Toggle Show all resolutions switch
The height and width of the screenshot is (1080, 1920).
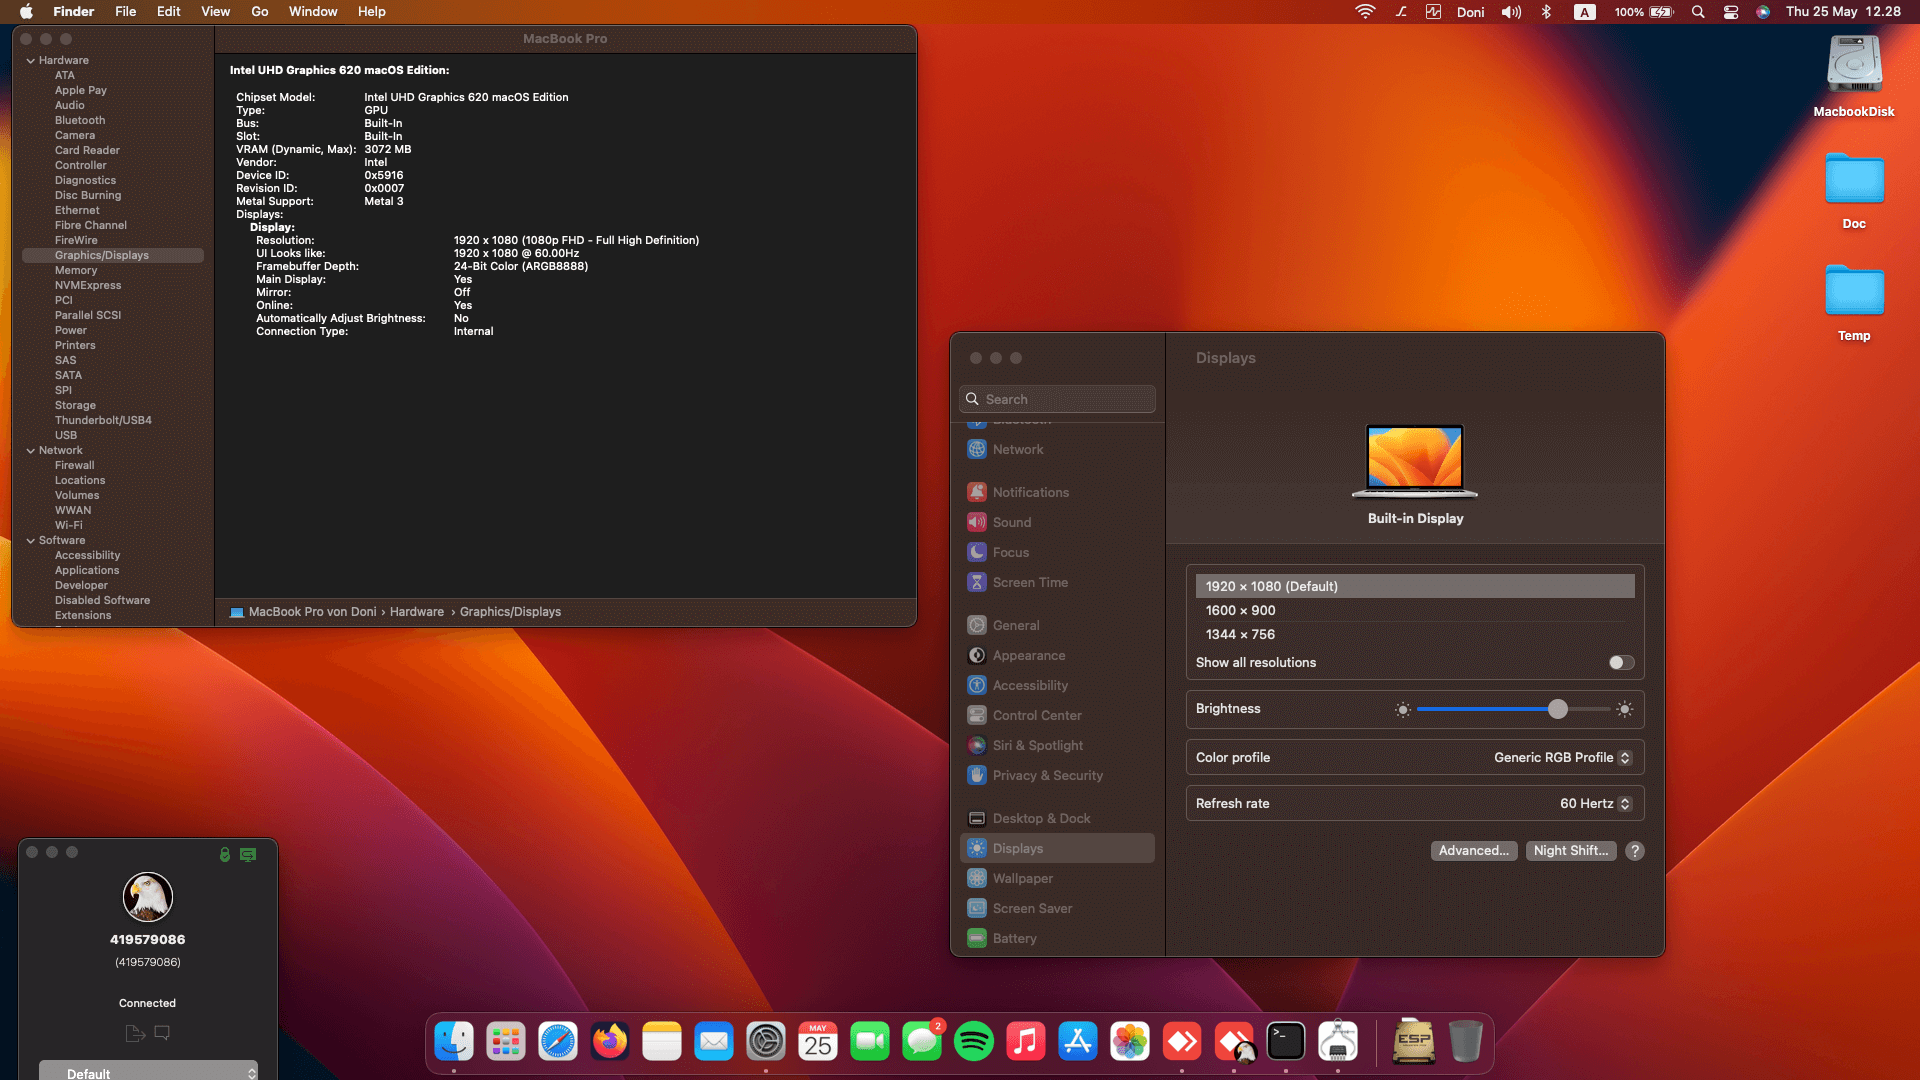[x=1621, y=663]
